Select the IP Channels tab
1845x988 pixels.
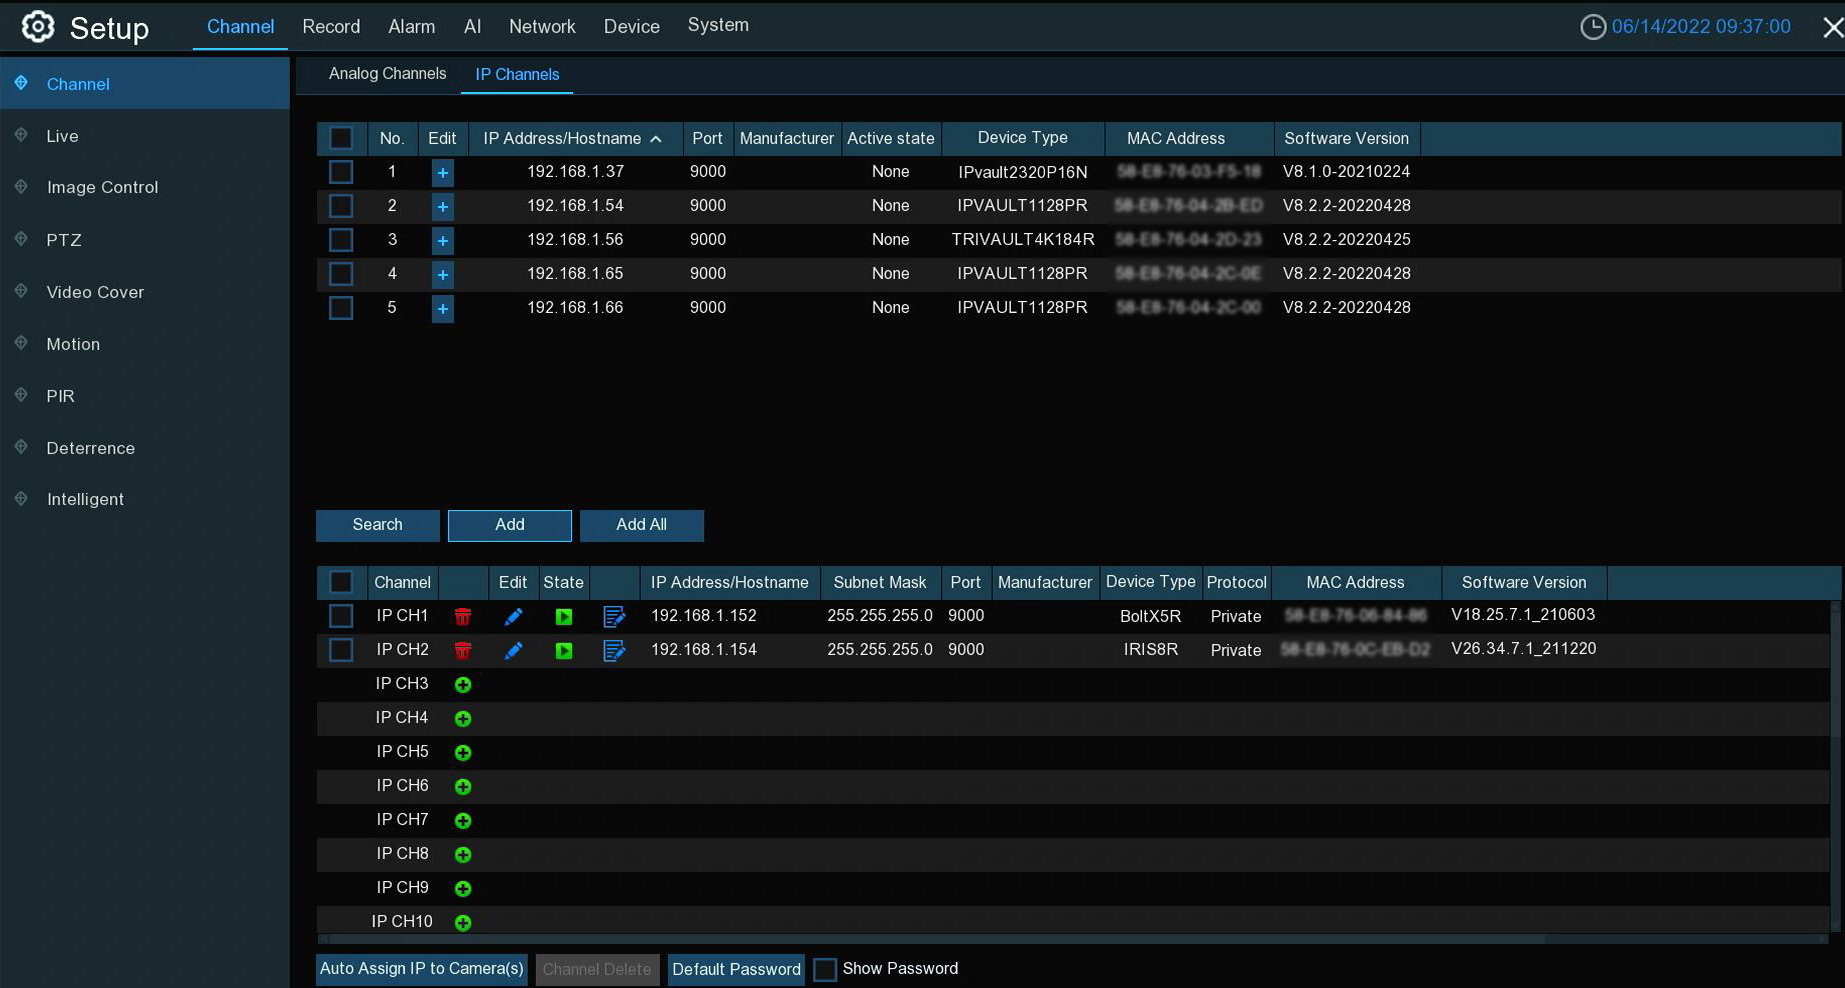tap(517, 75)
